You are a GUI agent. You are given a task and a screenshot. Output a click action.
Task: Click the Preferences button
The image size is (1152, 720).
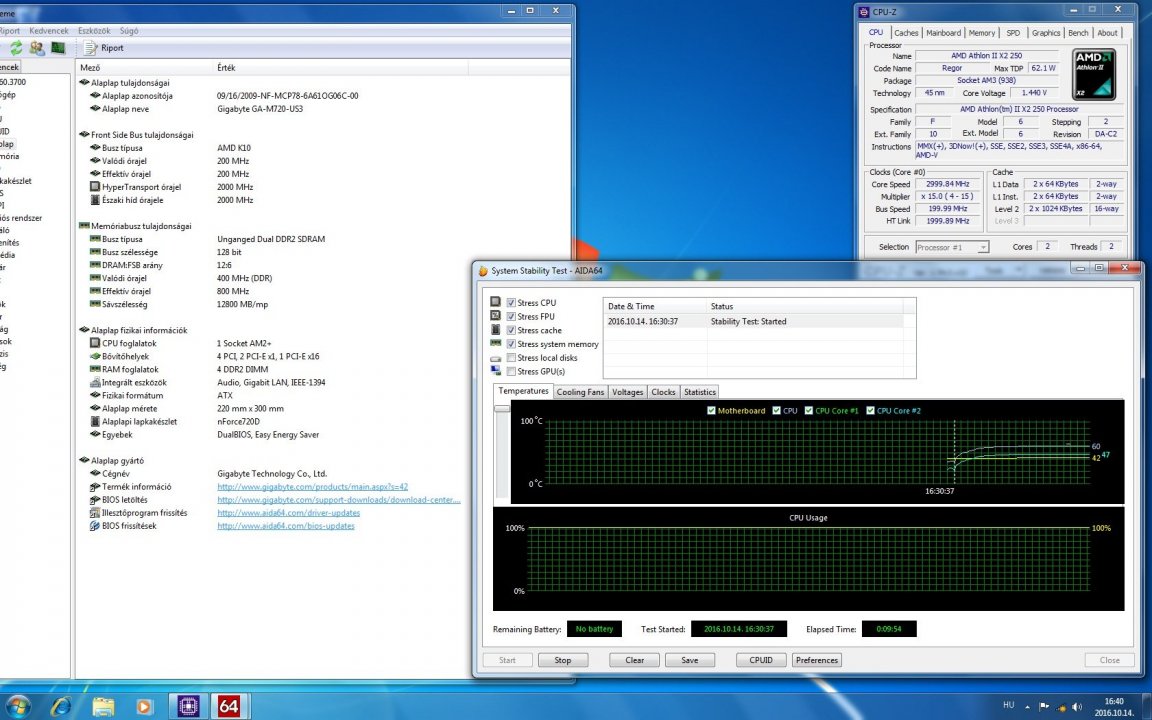[817, 660]
